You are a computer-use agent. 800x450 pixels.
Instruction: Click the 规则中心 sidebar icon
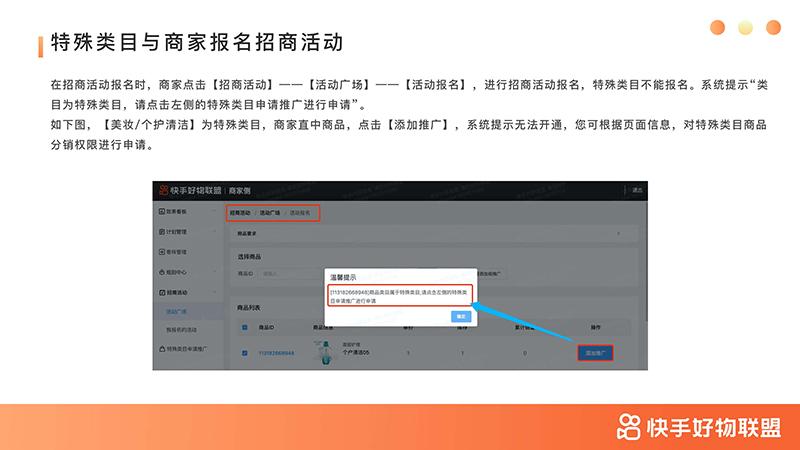[x=161, y=271]
